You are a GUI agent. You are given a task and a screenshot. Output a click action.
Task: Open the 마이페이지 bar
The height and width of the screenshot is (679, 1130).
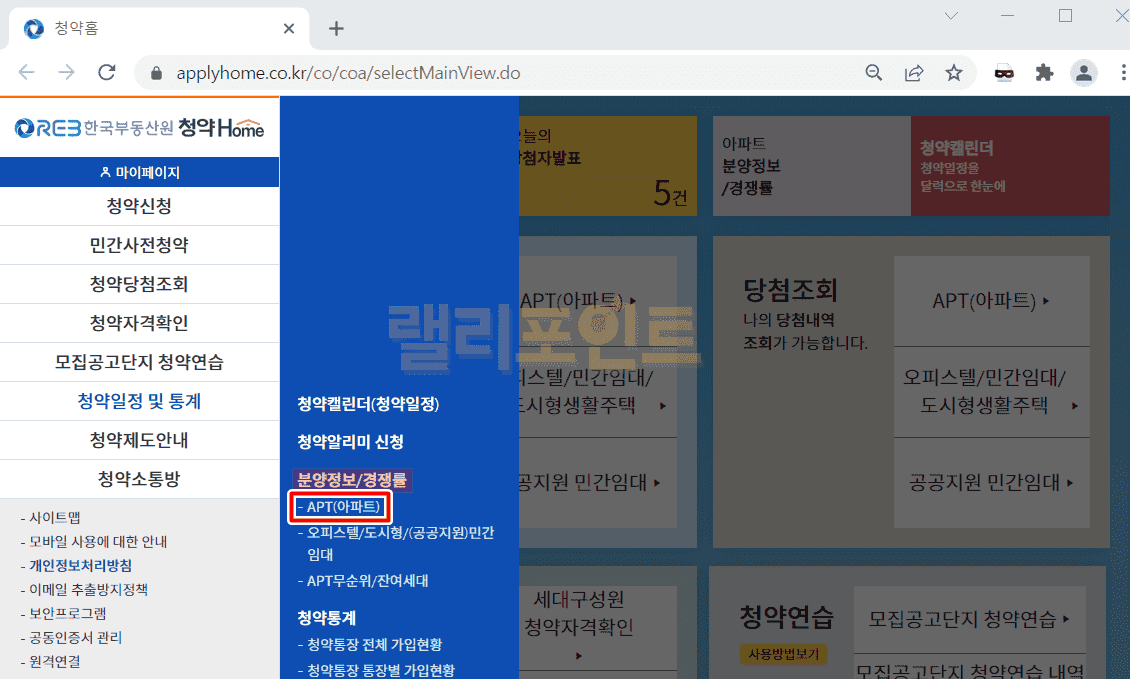pyautogui.click(x=139, y=172)
